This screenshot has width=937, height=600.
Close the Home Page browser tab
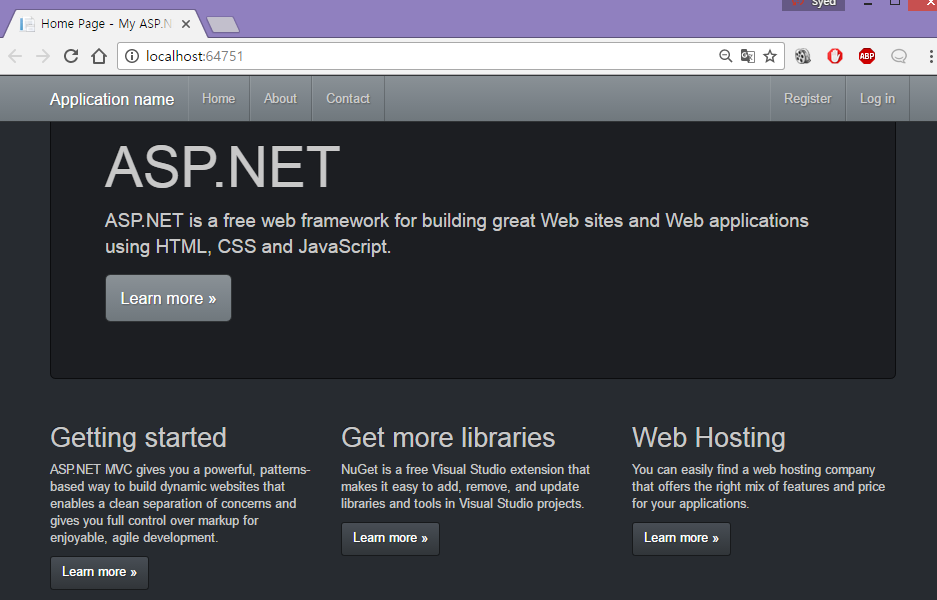186,23
